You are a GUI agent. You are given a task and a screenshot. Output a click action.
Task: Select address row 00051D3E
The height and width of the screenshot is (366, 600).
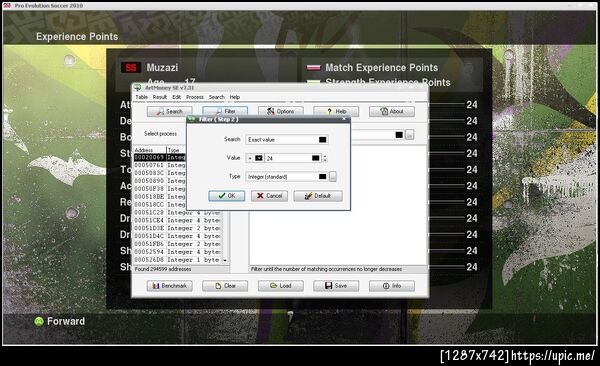click(177, 228)
